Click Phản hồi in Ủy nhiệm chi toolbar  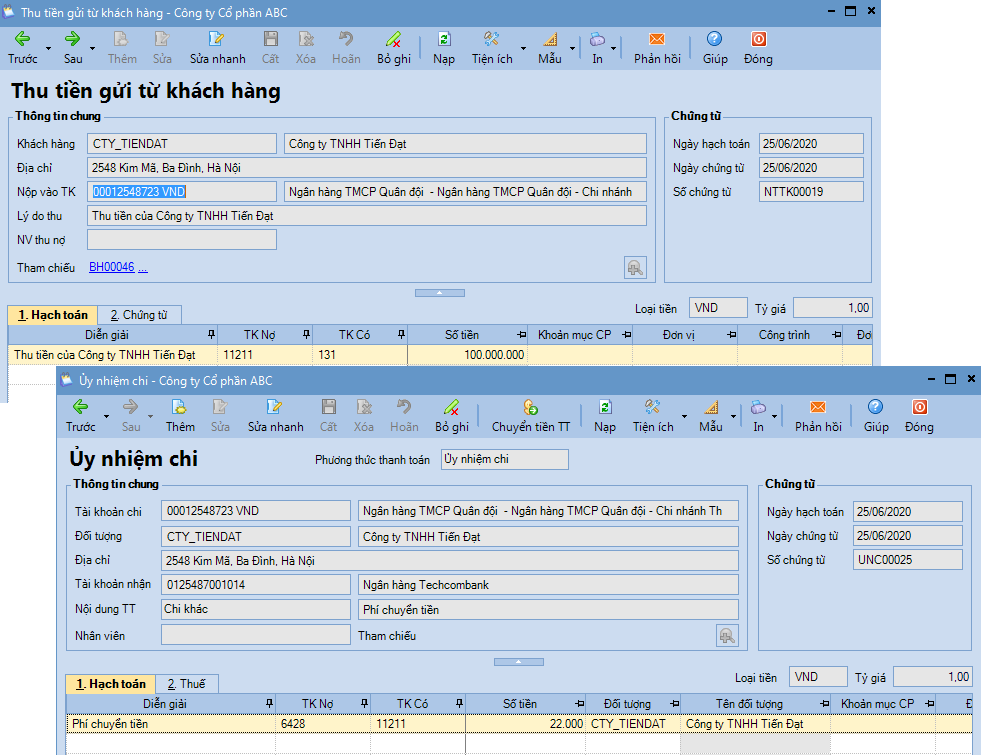pyautogui.click(x=818, y=416)
